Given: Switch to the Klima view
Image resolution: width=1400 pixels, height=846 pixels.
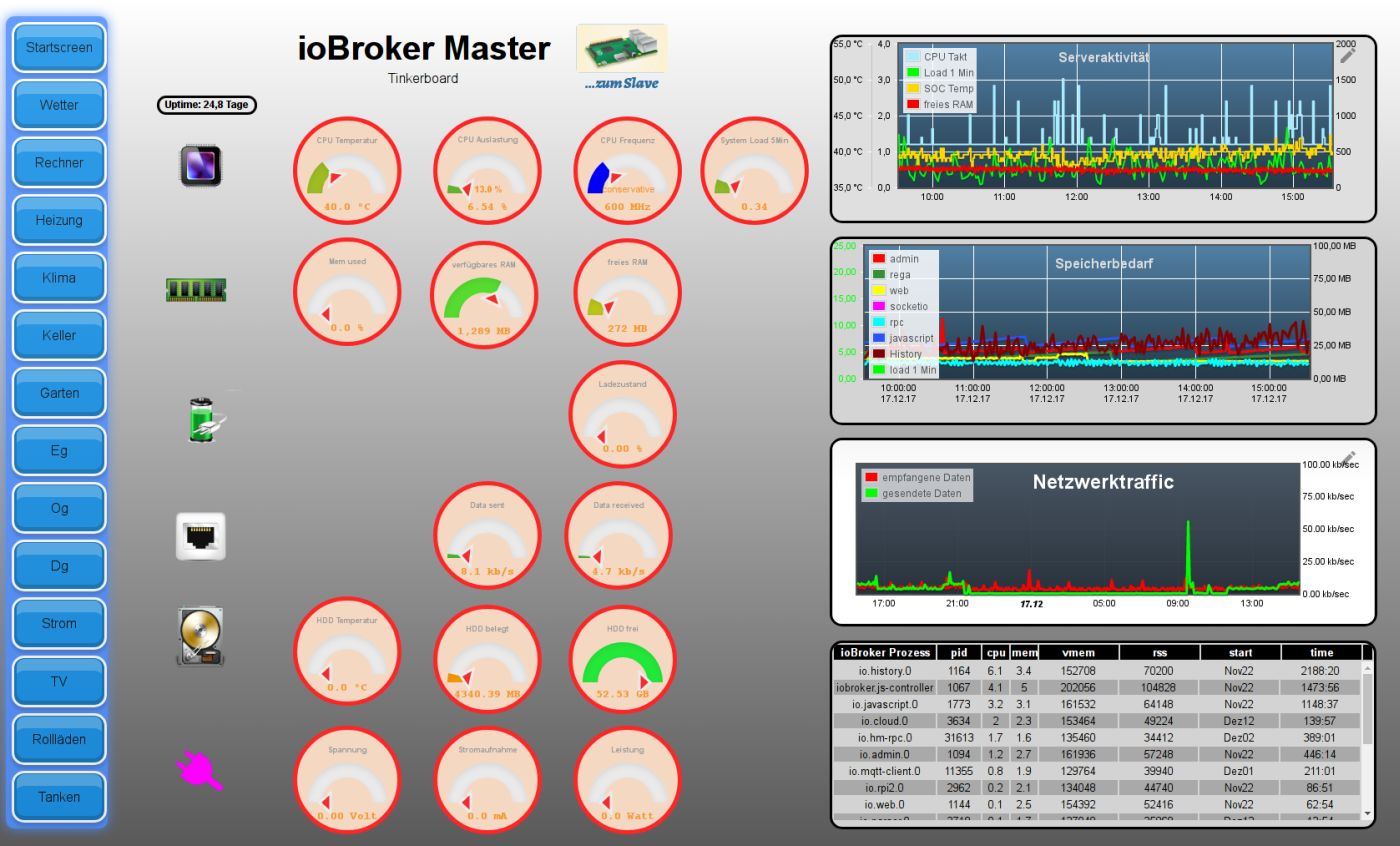Looking at the screenshot, I should (x=59, y=278).
